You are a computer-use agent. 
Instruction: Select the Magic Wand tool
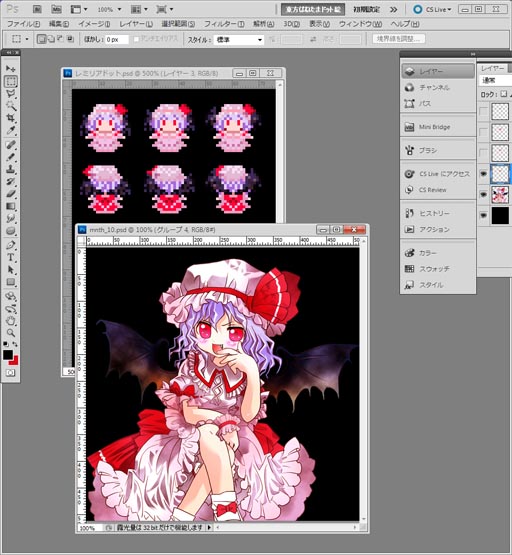pos(11,105)
